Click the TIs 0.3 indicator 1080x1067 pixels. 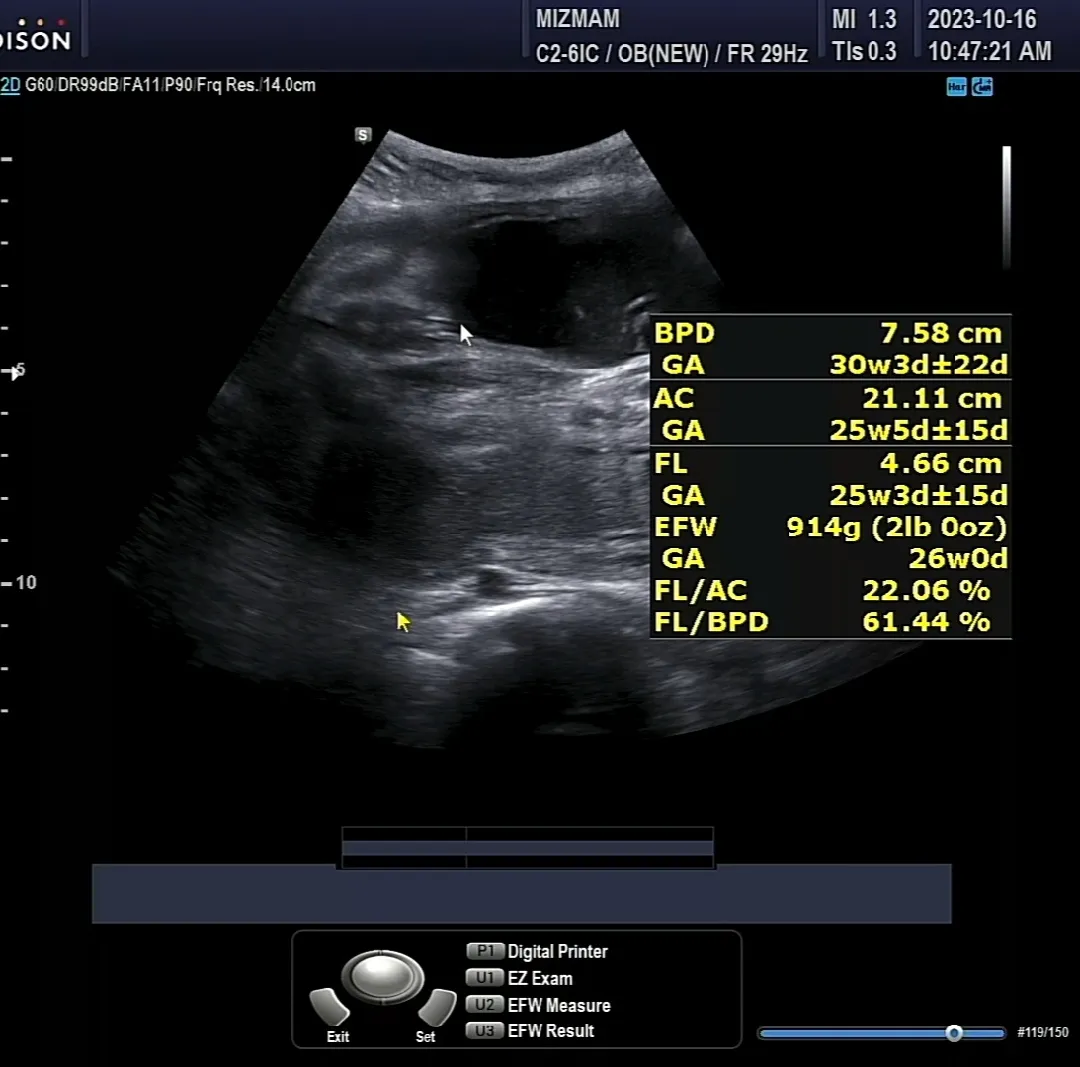[x=864, y=52]
